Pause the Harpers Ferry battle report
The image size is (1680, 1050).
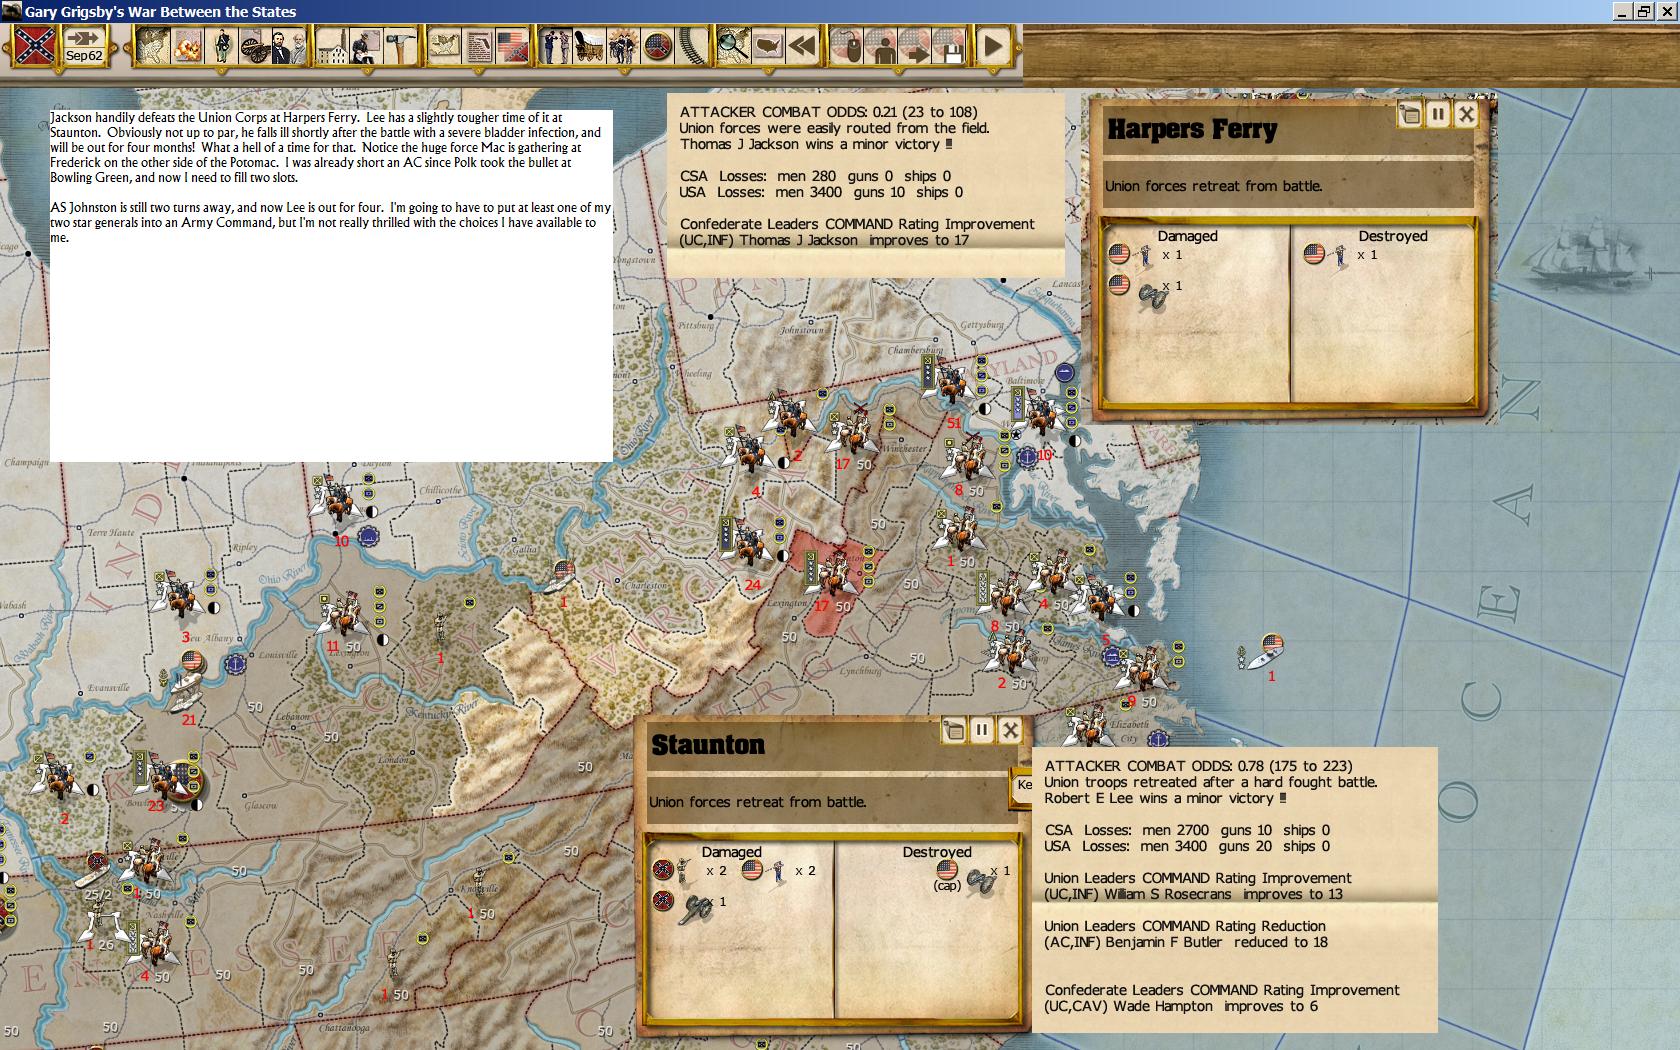coord(1438,114)
